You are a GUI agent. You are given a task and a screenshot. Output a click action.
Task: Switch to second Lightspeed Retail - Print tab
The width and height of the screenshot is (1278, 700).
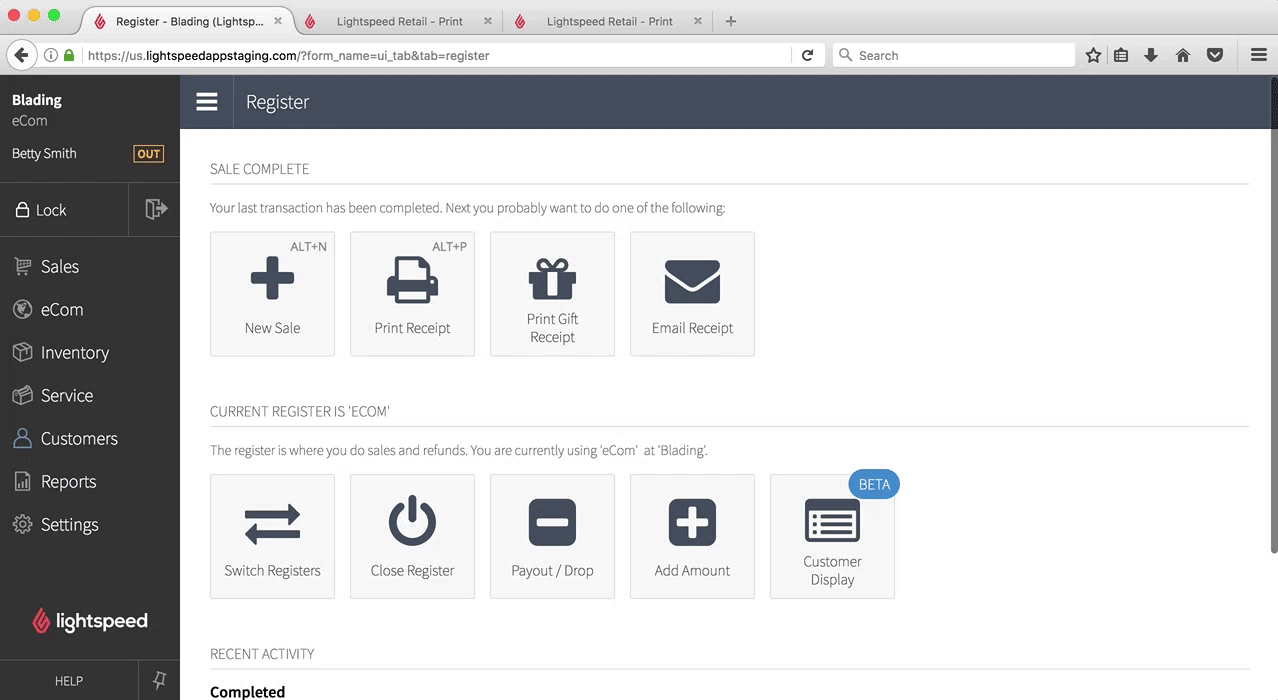pyautogui.click(x=610, y=21)
